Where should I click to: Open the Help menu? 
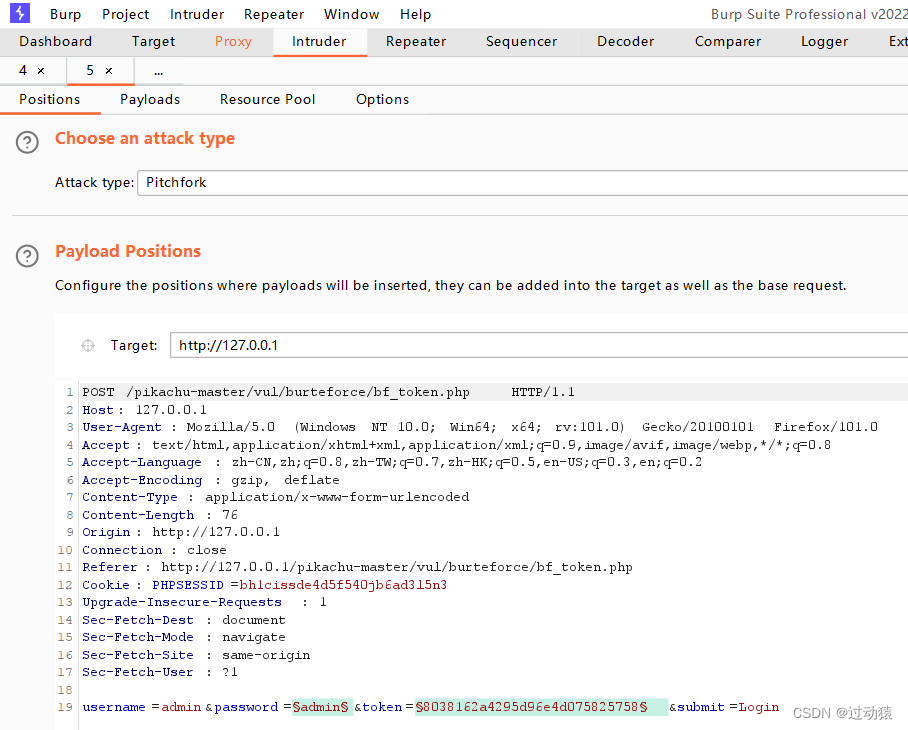pos(415,14)
